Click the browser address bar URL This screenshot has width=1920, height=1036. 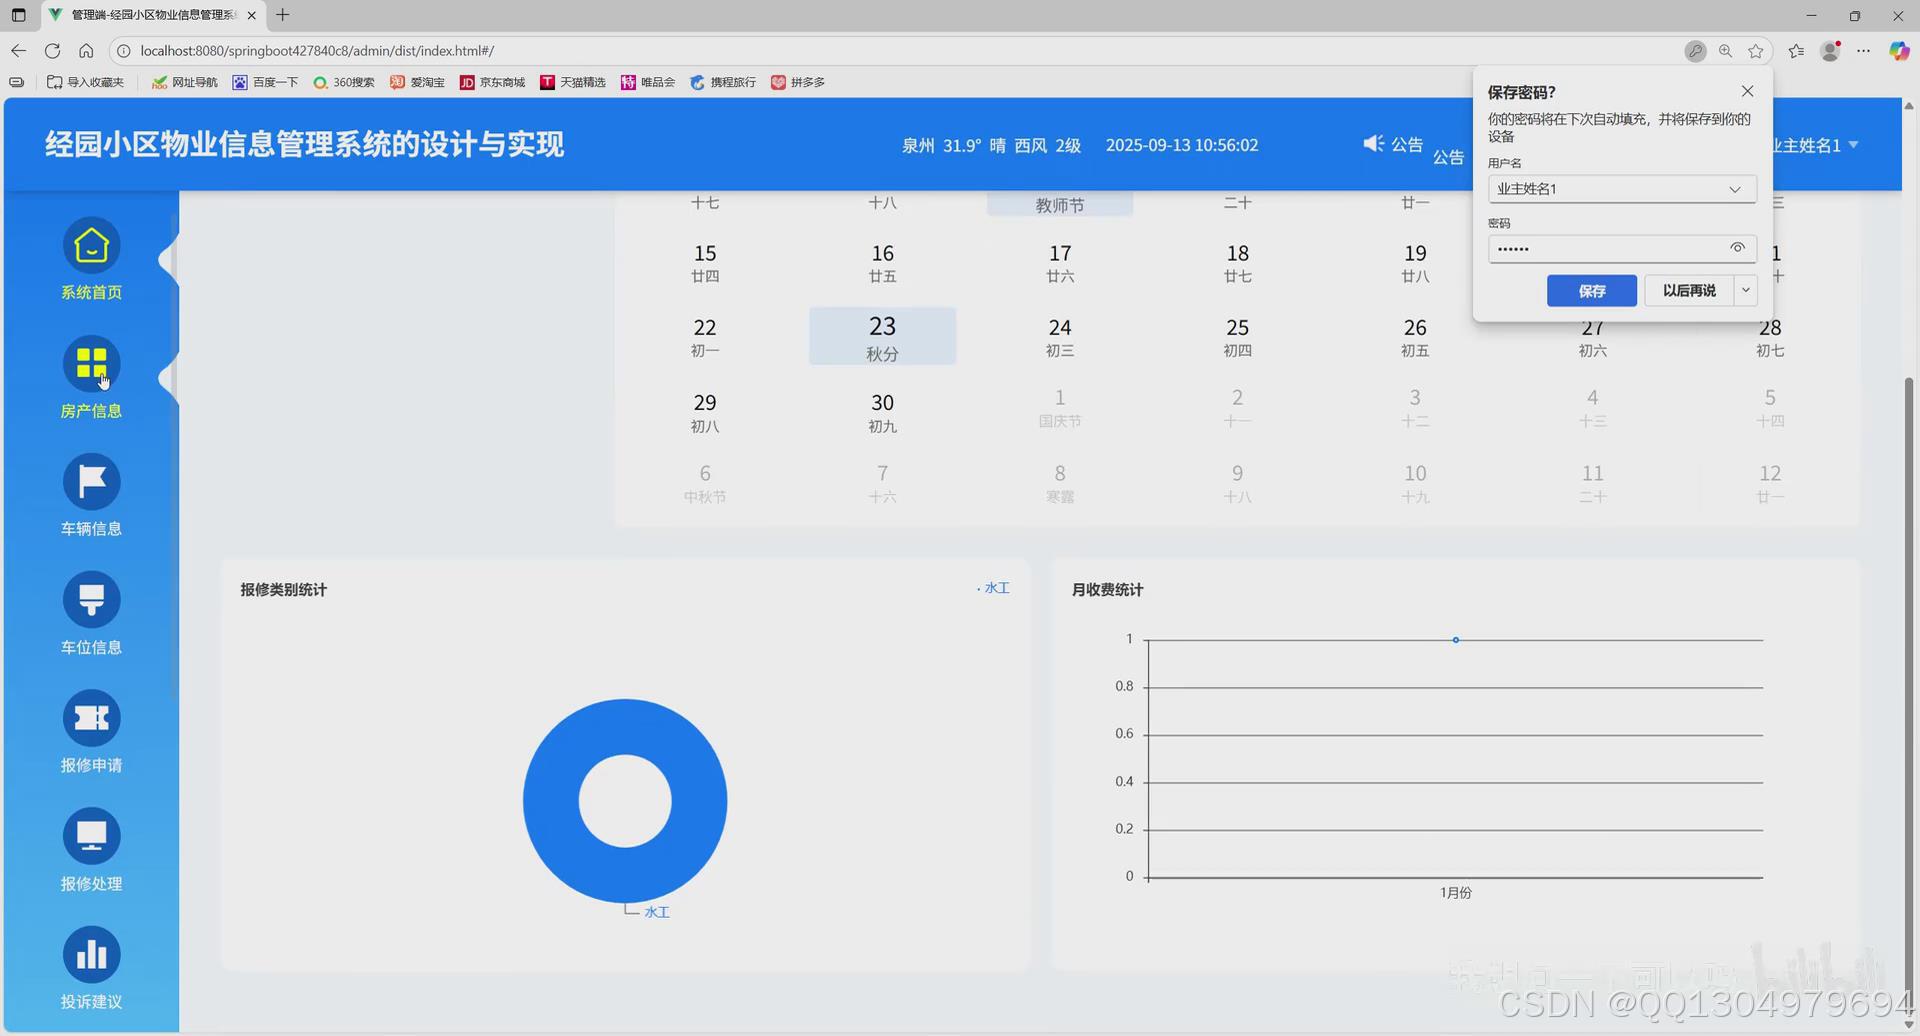coord(318,51)
